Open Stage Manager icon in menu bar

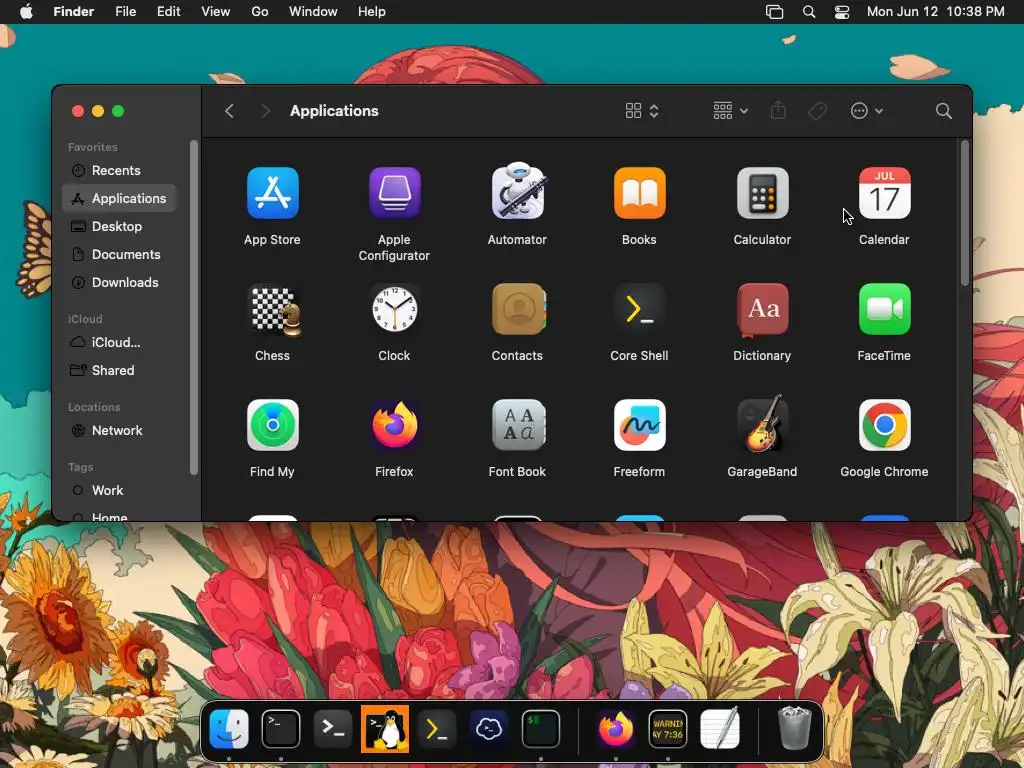point(775,12)
